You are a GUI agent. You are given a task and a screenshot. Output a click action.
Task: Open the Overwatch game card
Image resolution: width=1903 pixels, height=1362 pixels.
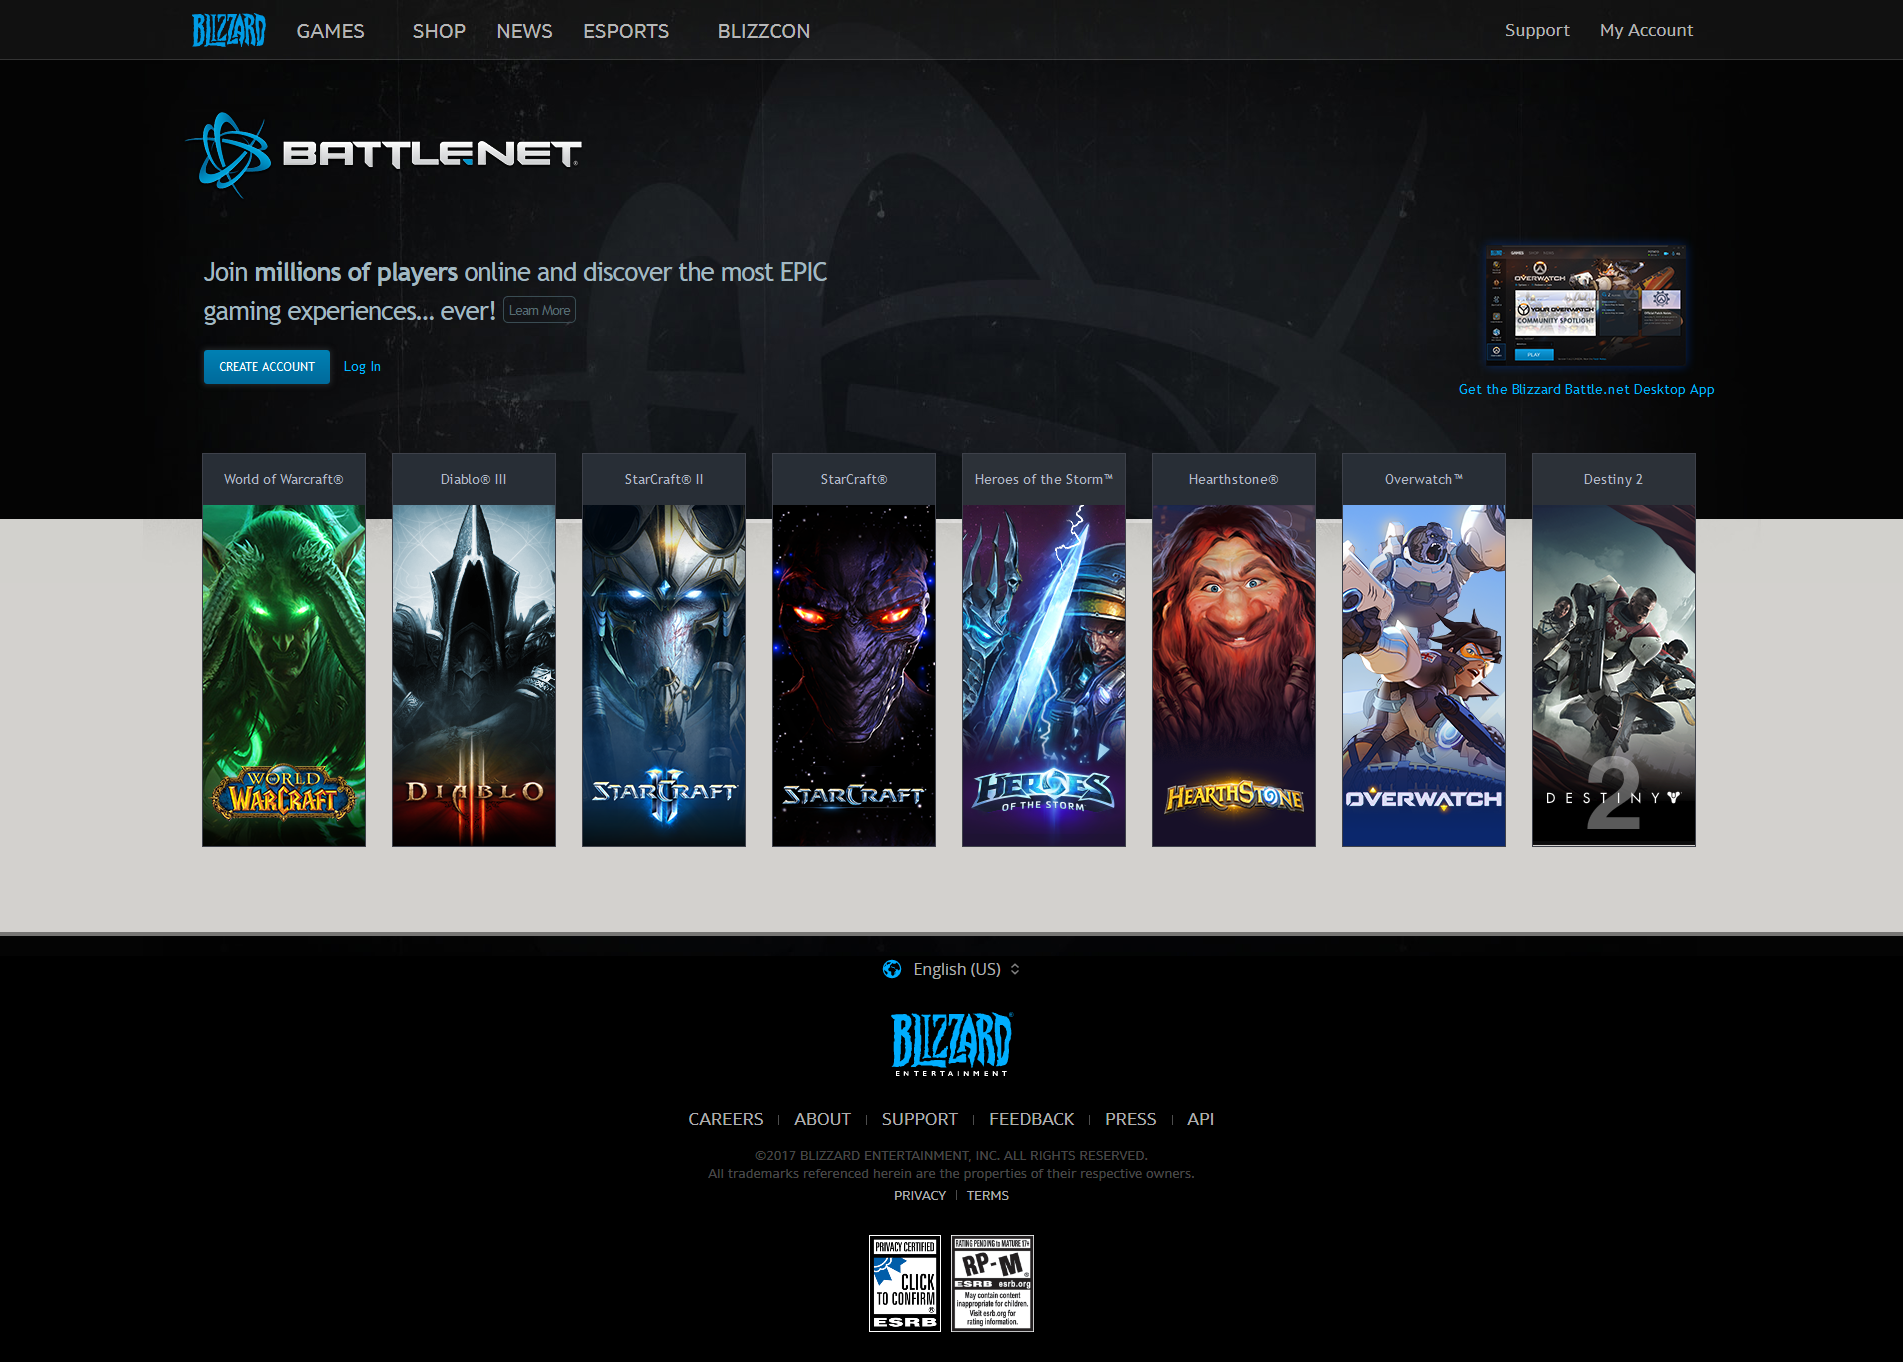(1424, 650)
